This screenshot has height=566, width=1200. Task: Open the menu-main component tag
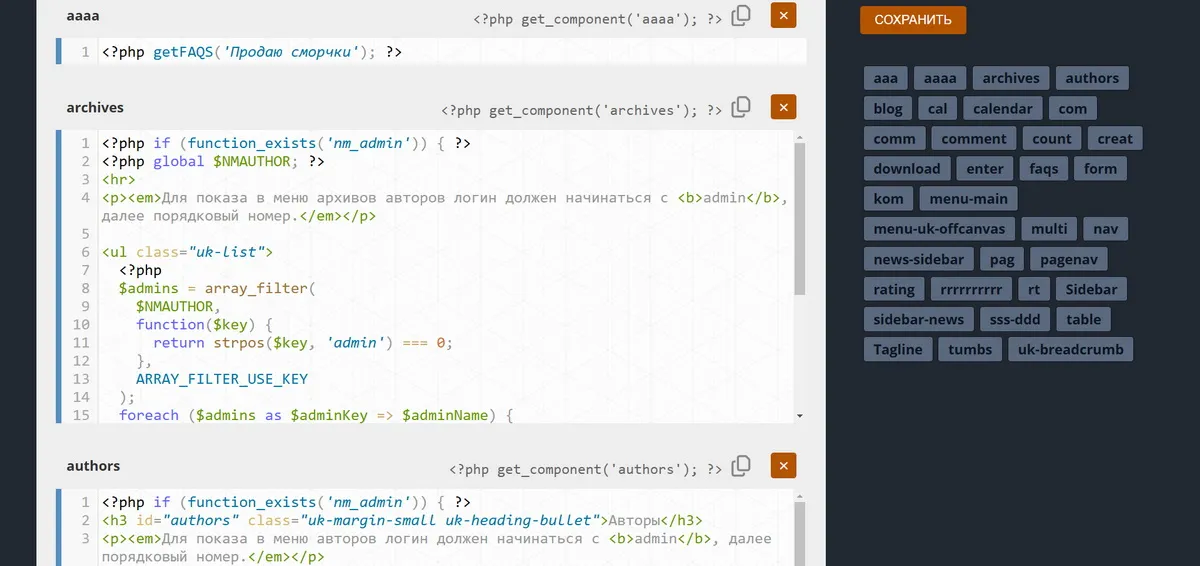coord(969,199)
